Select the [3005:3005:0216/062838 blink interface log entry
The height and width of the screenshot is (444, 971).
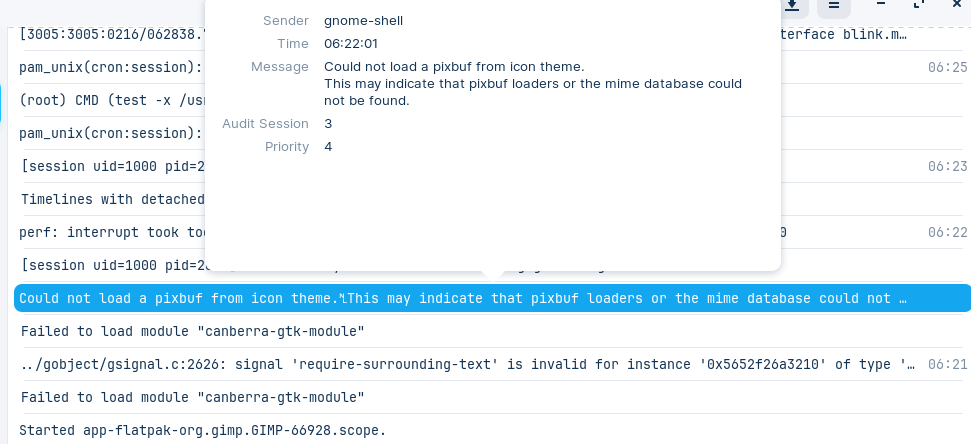click(x=492, y=35)
